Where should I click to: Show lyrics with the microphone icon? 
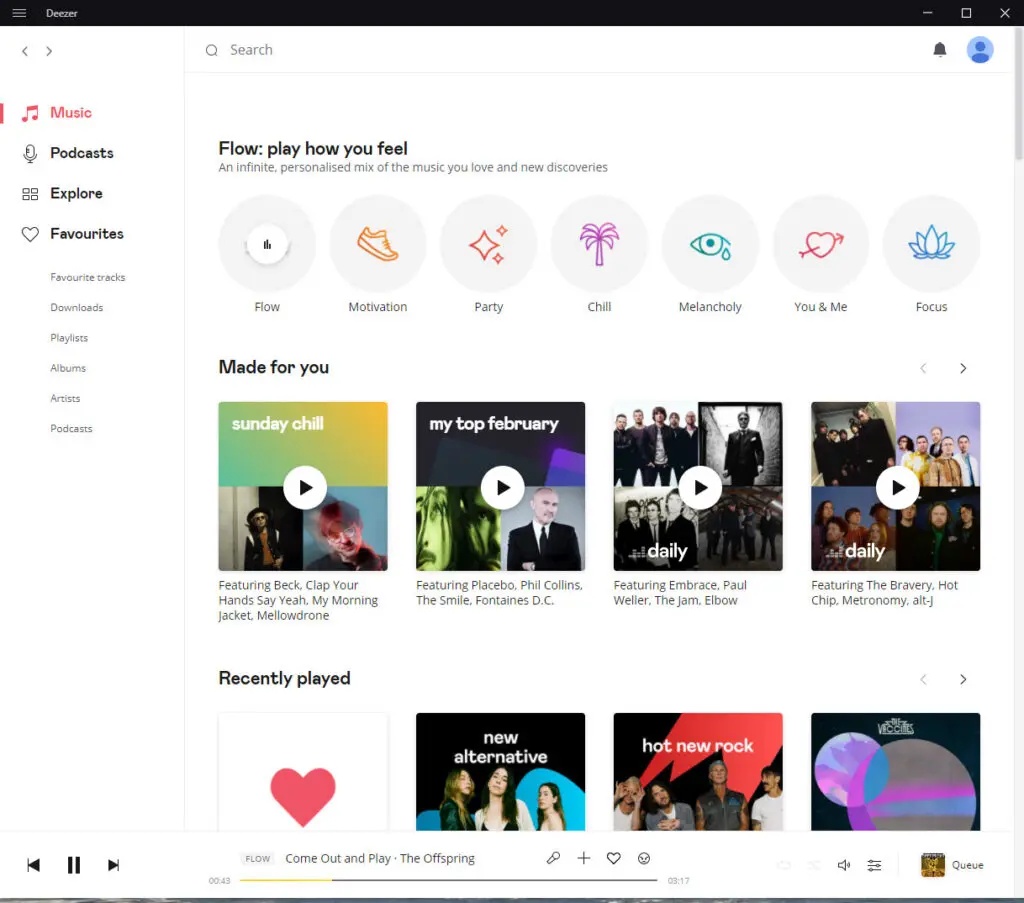pos(553,858)
